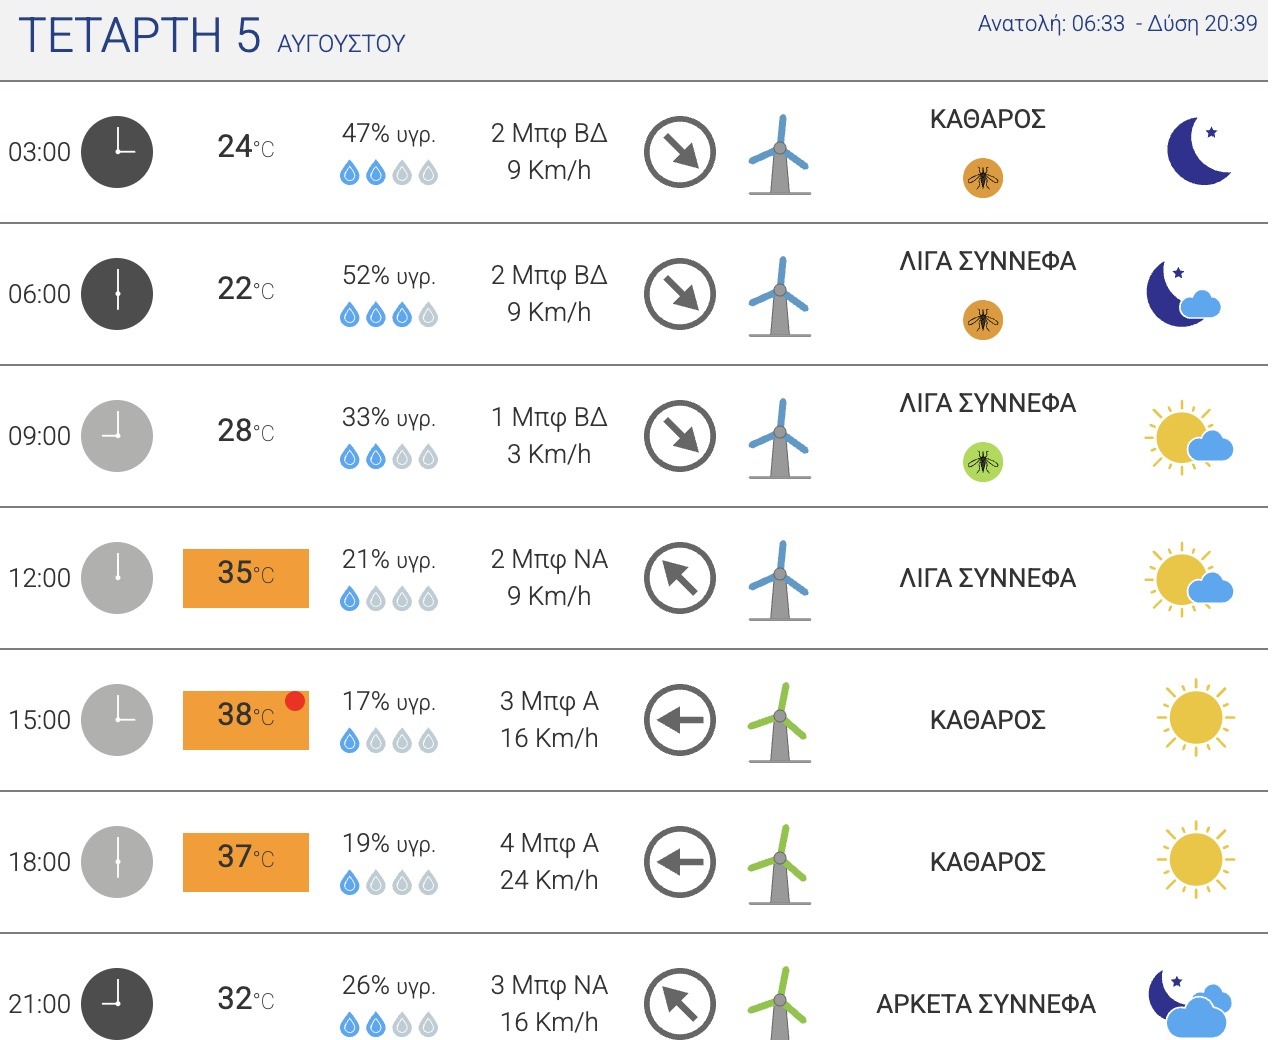
Task: Click the cloudy night icon at 21:00
Action: [x=1189, y=1003]
